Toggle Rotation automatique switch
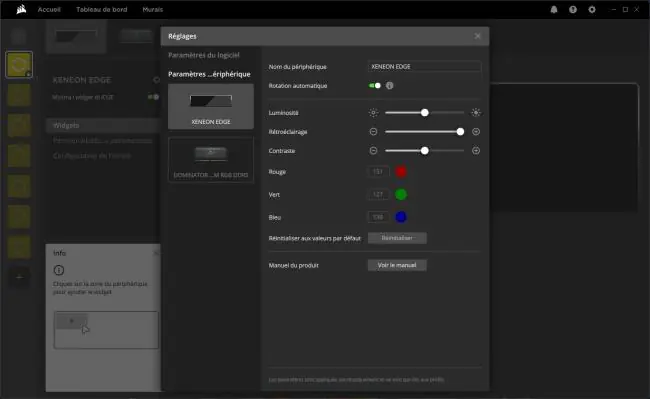The height and width of the screenshot is (399, 650). 375,85
